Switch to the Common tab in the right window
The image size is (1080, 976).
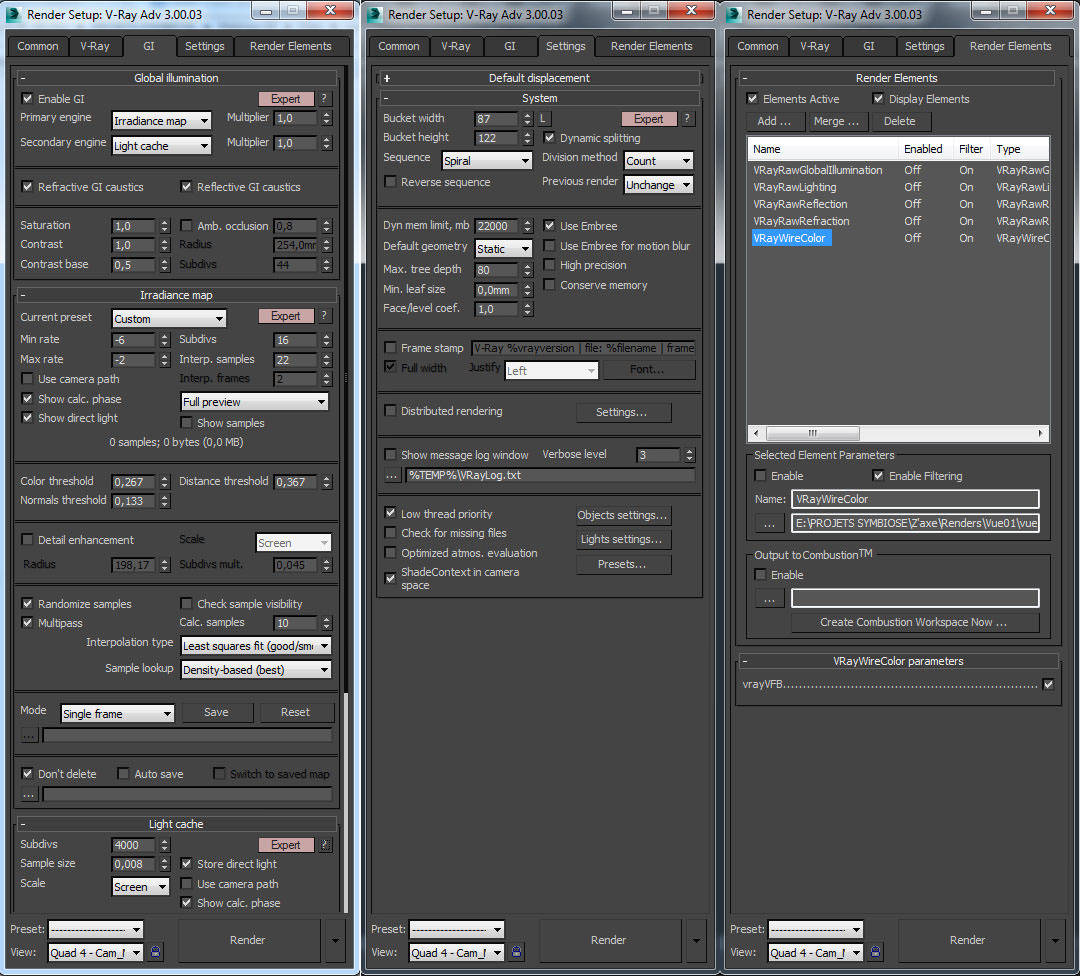click(758, 46)
